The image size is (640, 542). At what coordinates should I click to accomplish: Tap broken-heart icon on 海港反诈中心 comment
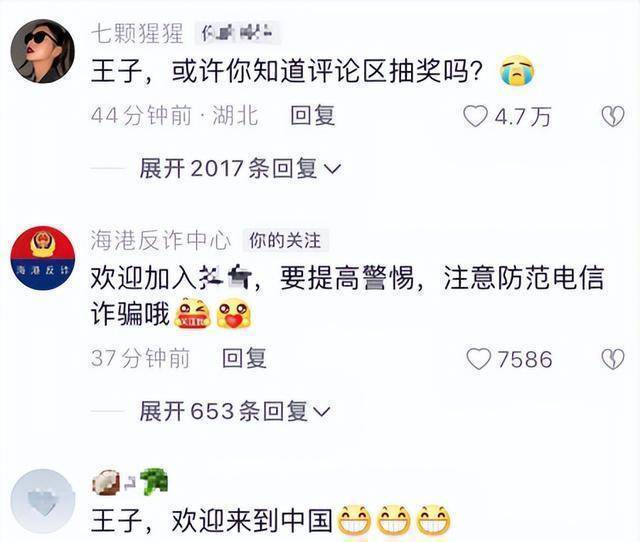pyautogui.click(x=613, y=359)
